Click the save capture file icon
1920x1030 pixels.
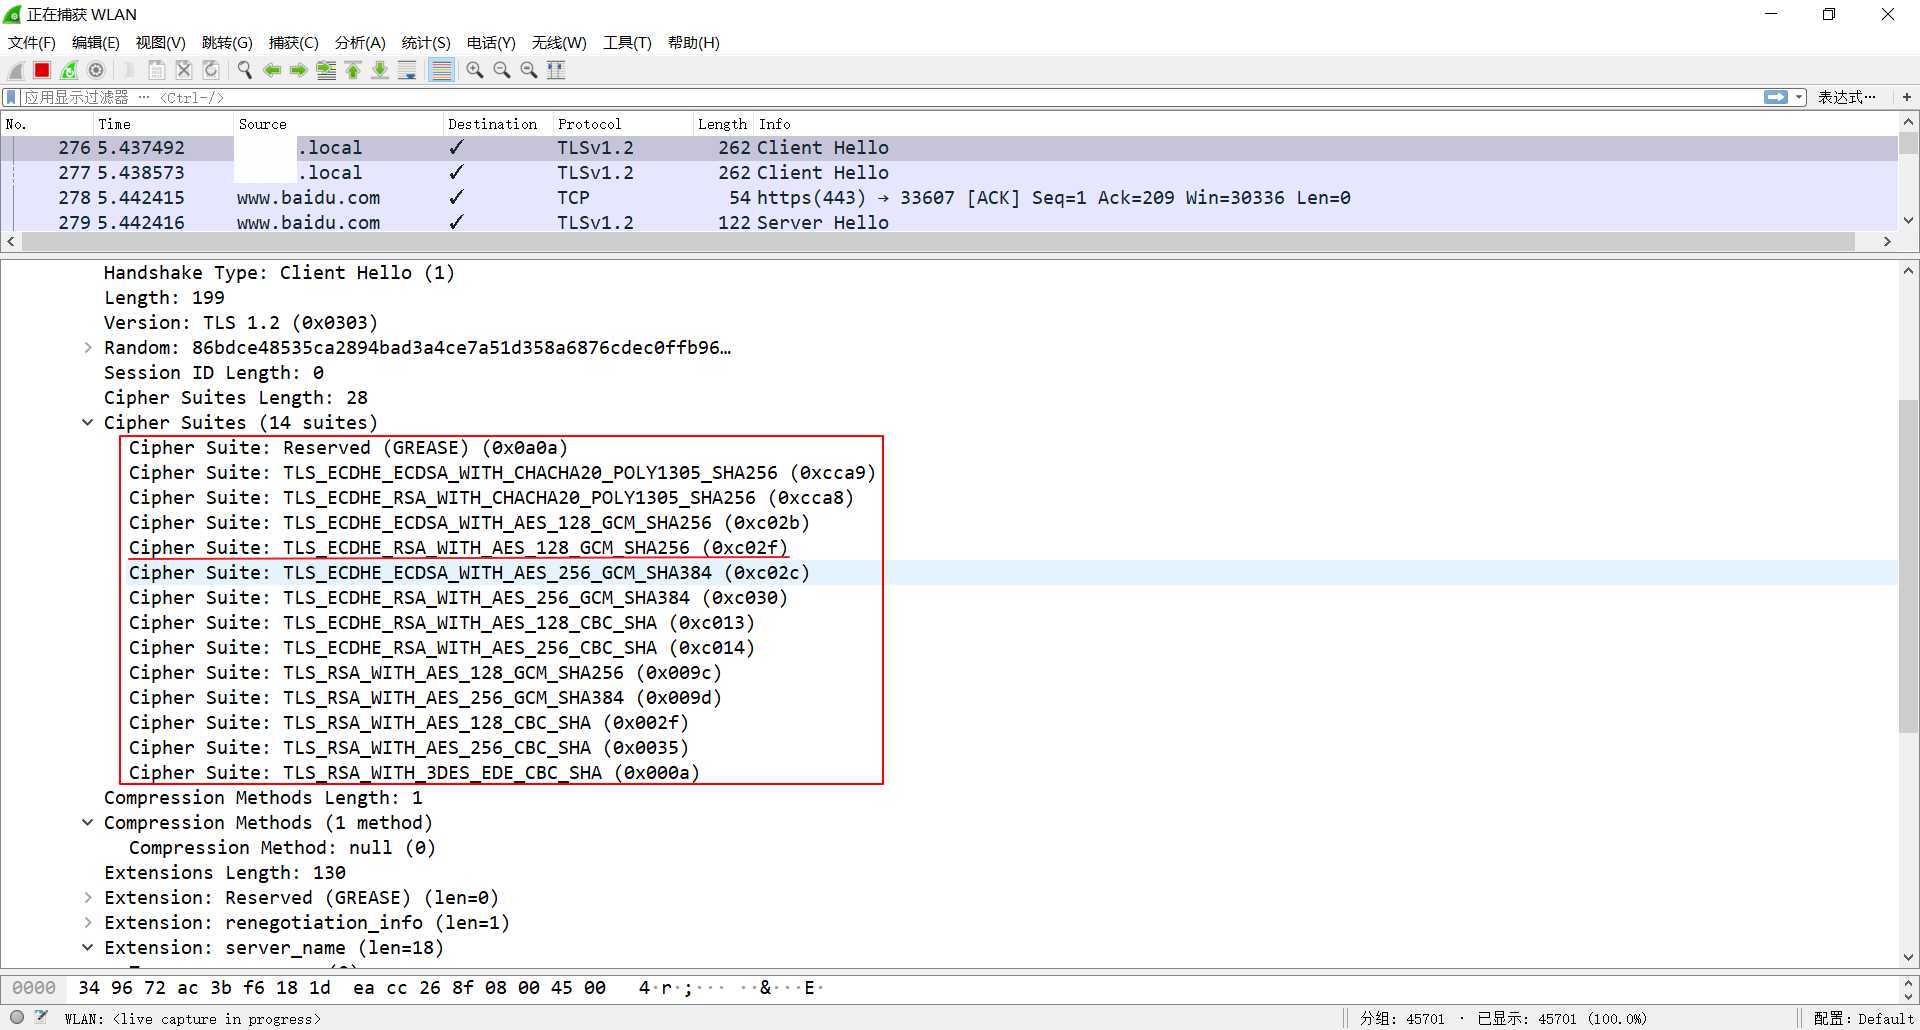click(x=157, y=70)
